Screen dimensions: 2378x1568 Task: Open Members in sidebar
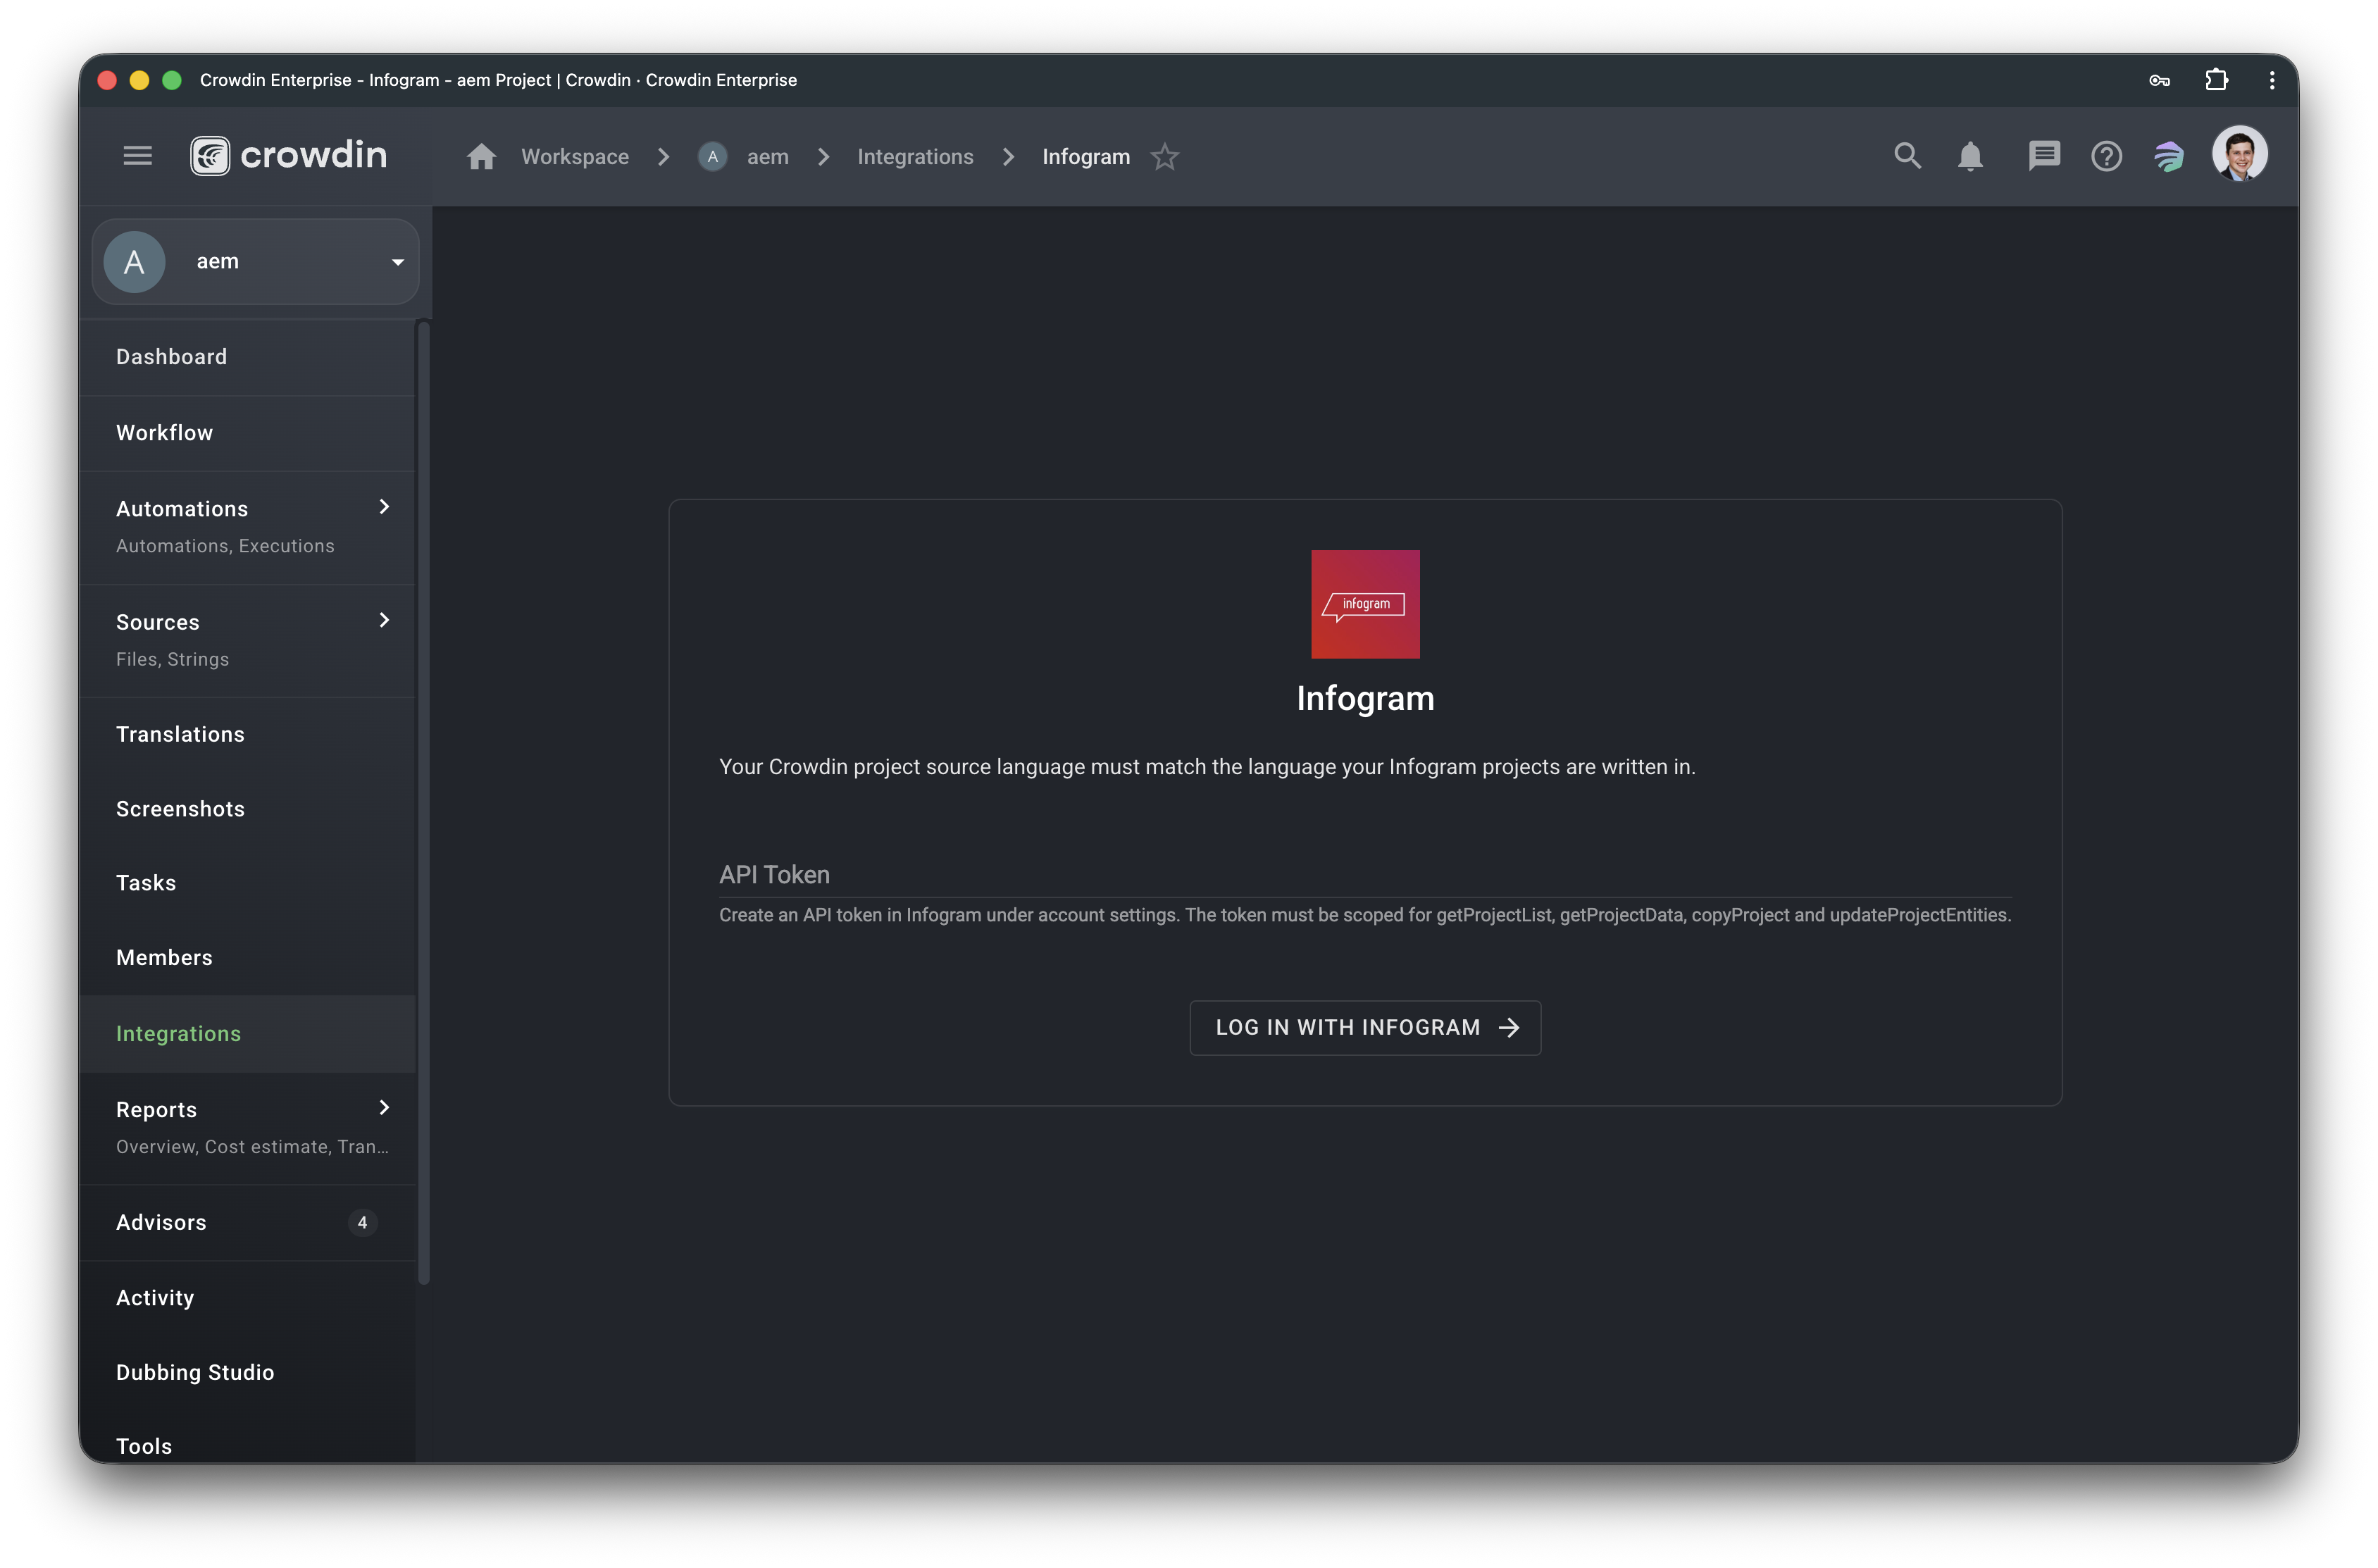pyautogui.click(x=248, y=958)
